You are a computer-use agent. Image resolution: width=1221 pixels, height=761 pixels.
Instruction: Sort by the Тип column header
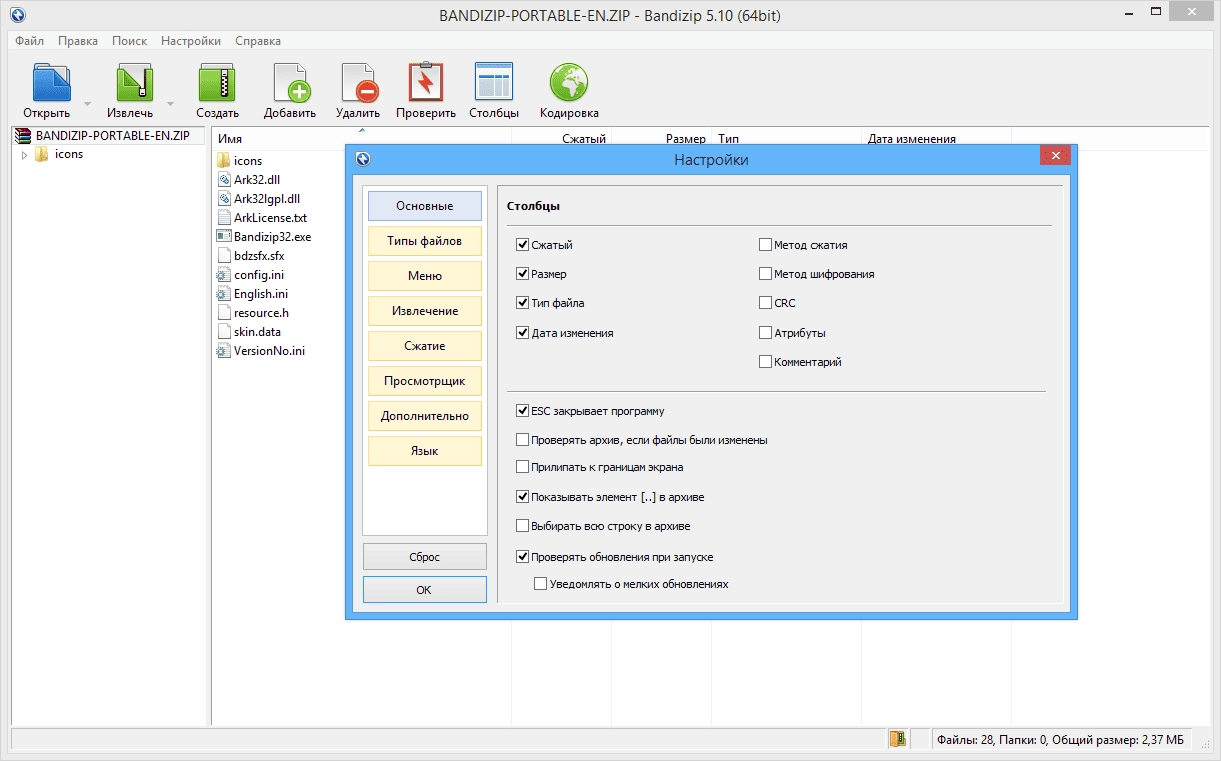pyautogui.click(x=786, y=139)
